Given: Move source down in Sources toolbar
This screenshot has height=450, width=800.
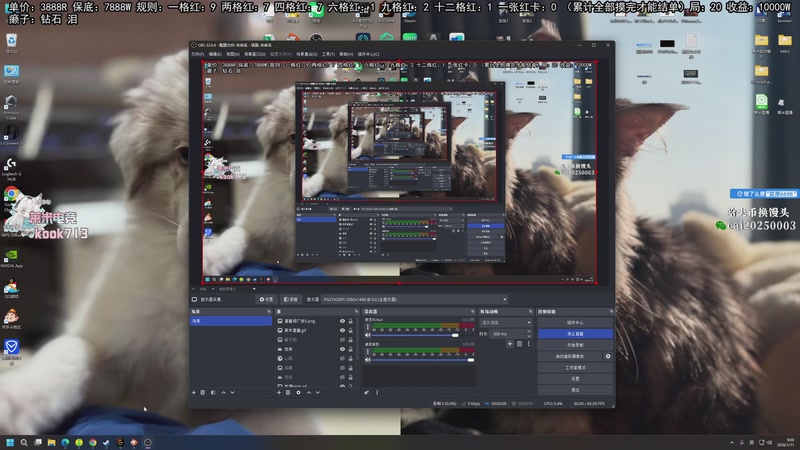Looking at the screenshot, I should [x=318, y=392].
